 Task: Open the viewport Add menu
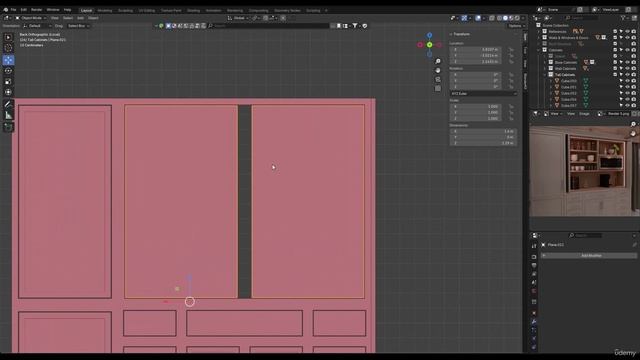click(x=80, y=18)
